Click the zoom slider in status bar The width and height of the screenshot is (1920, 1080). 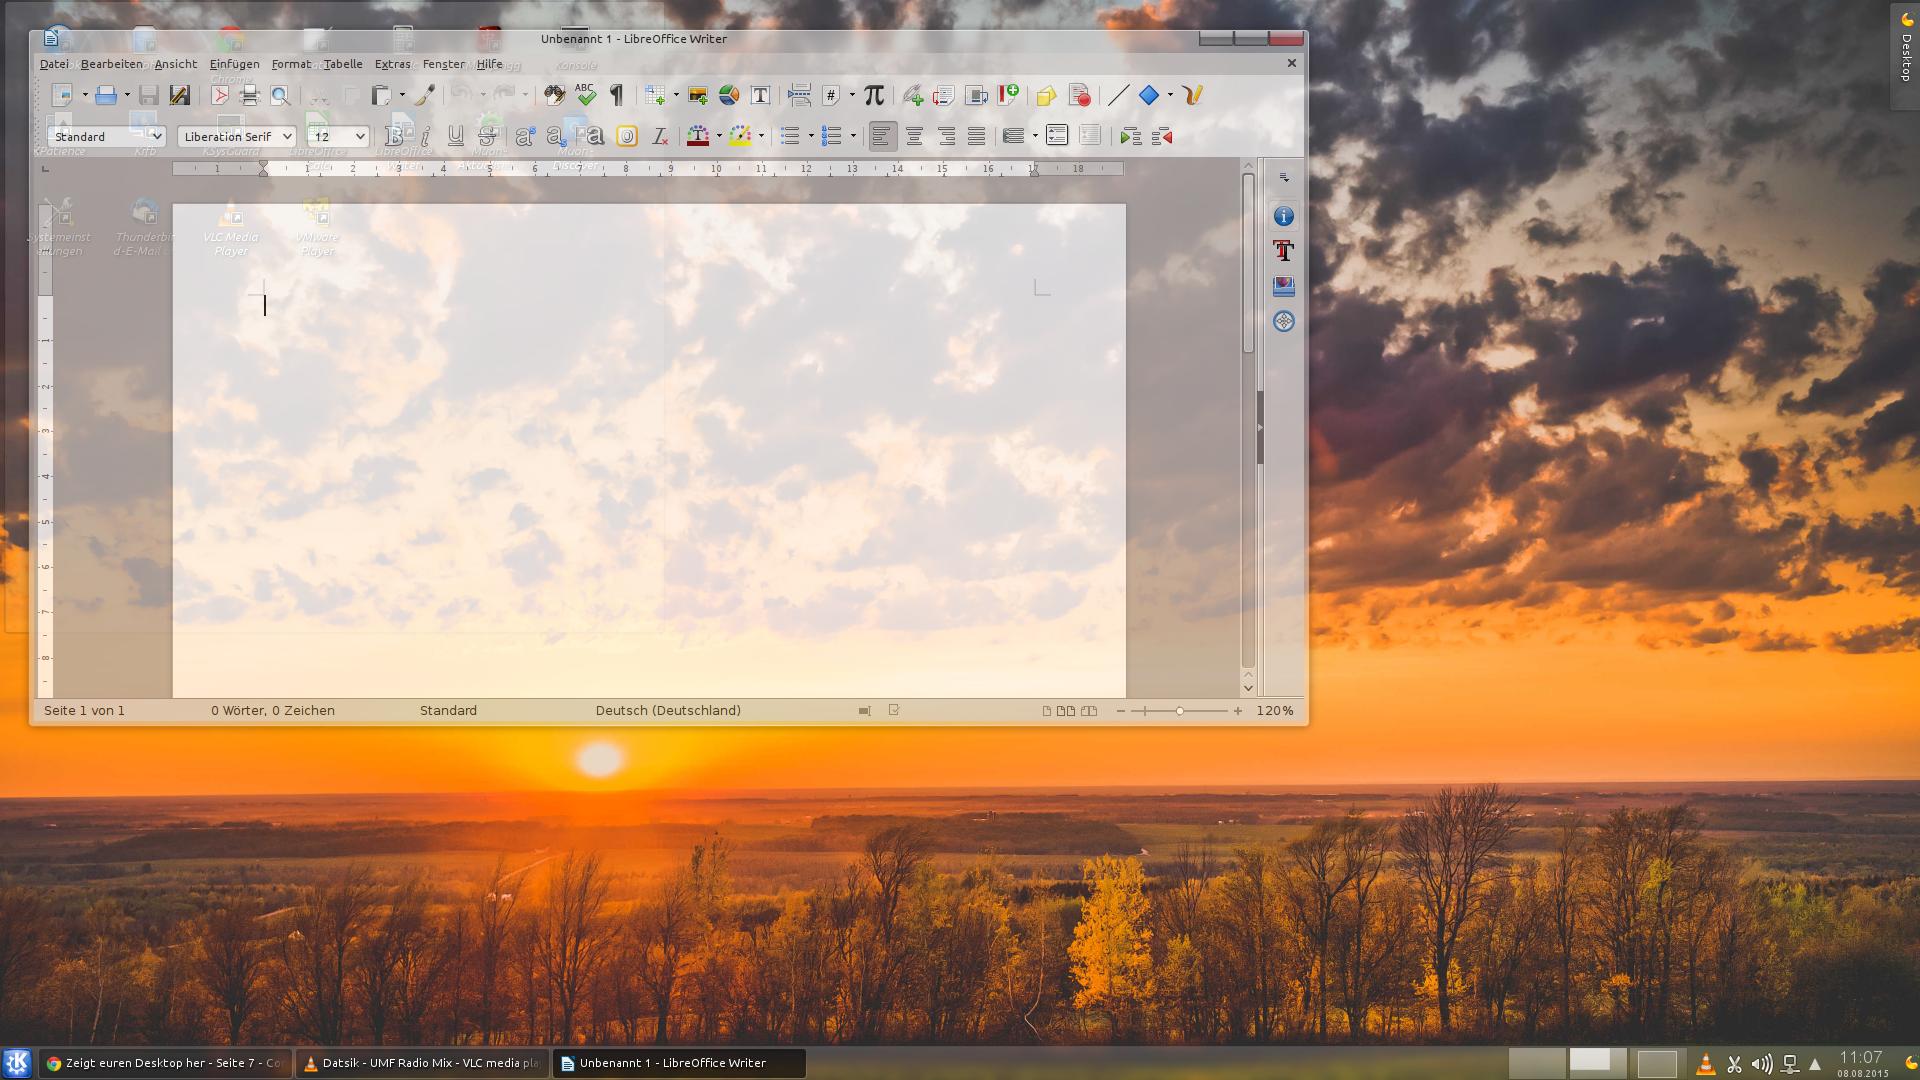point(1180,711)
